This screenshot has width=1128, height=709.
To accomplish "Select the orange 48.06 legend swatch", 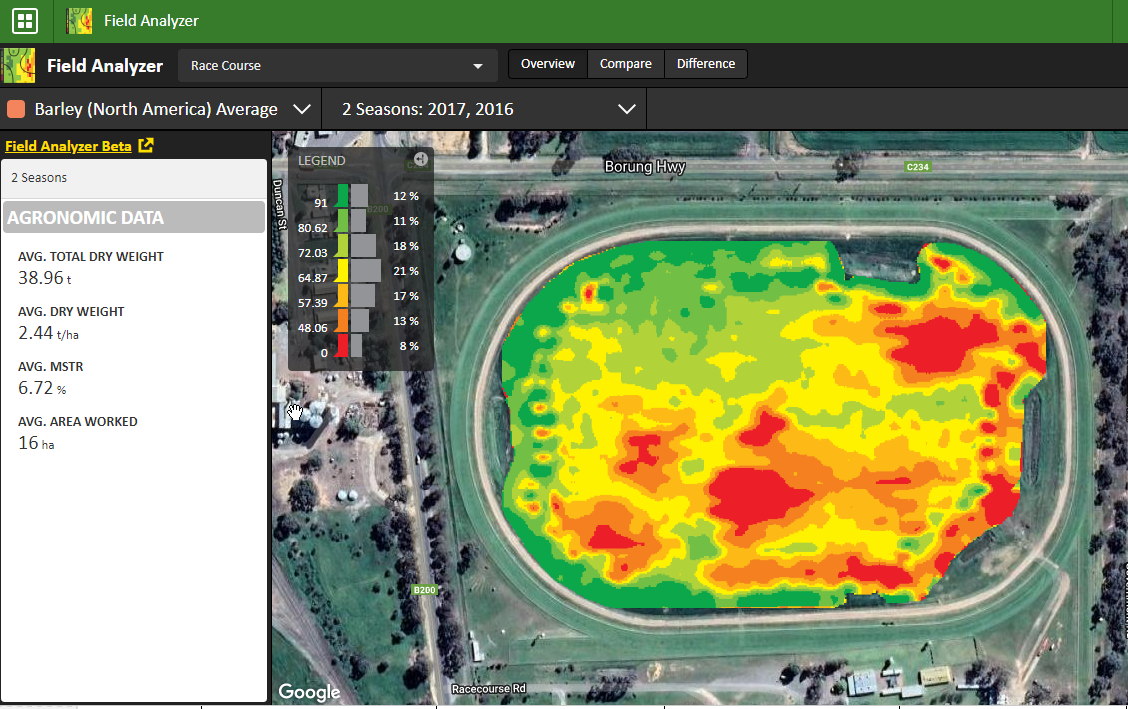I will [343, 321].
